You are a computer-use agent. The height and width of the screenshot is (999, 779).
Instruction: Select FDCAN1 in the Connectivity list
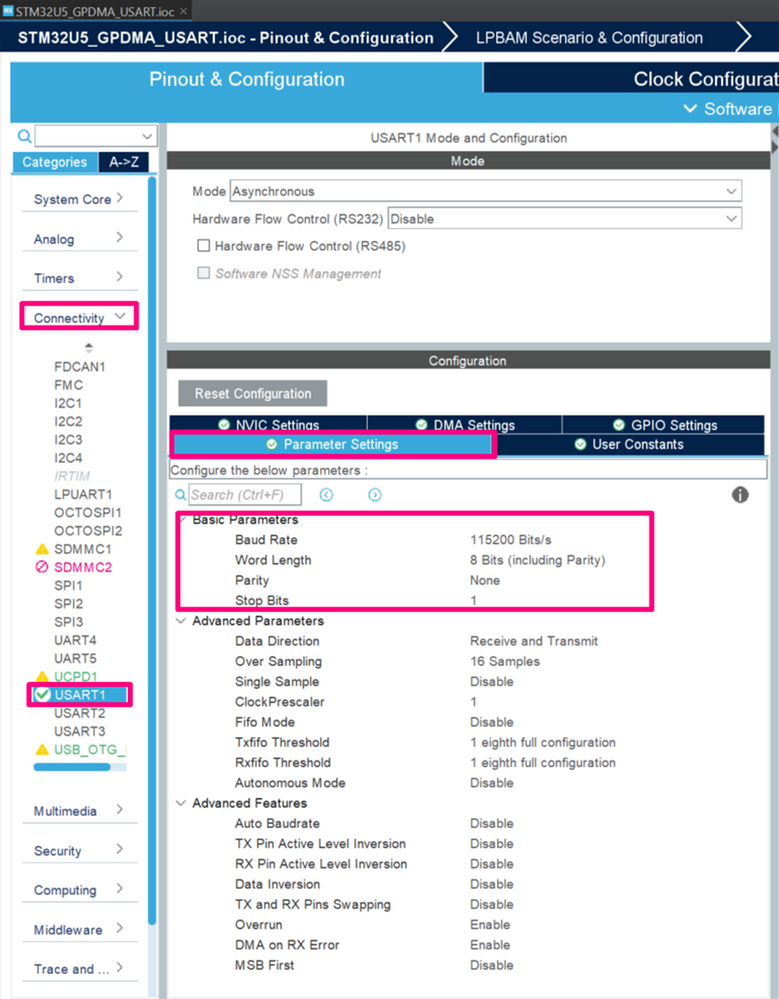click(x=80, y=366)
